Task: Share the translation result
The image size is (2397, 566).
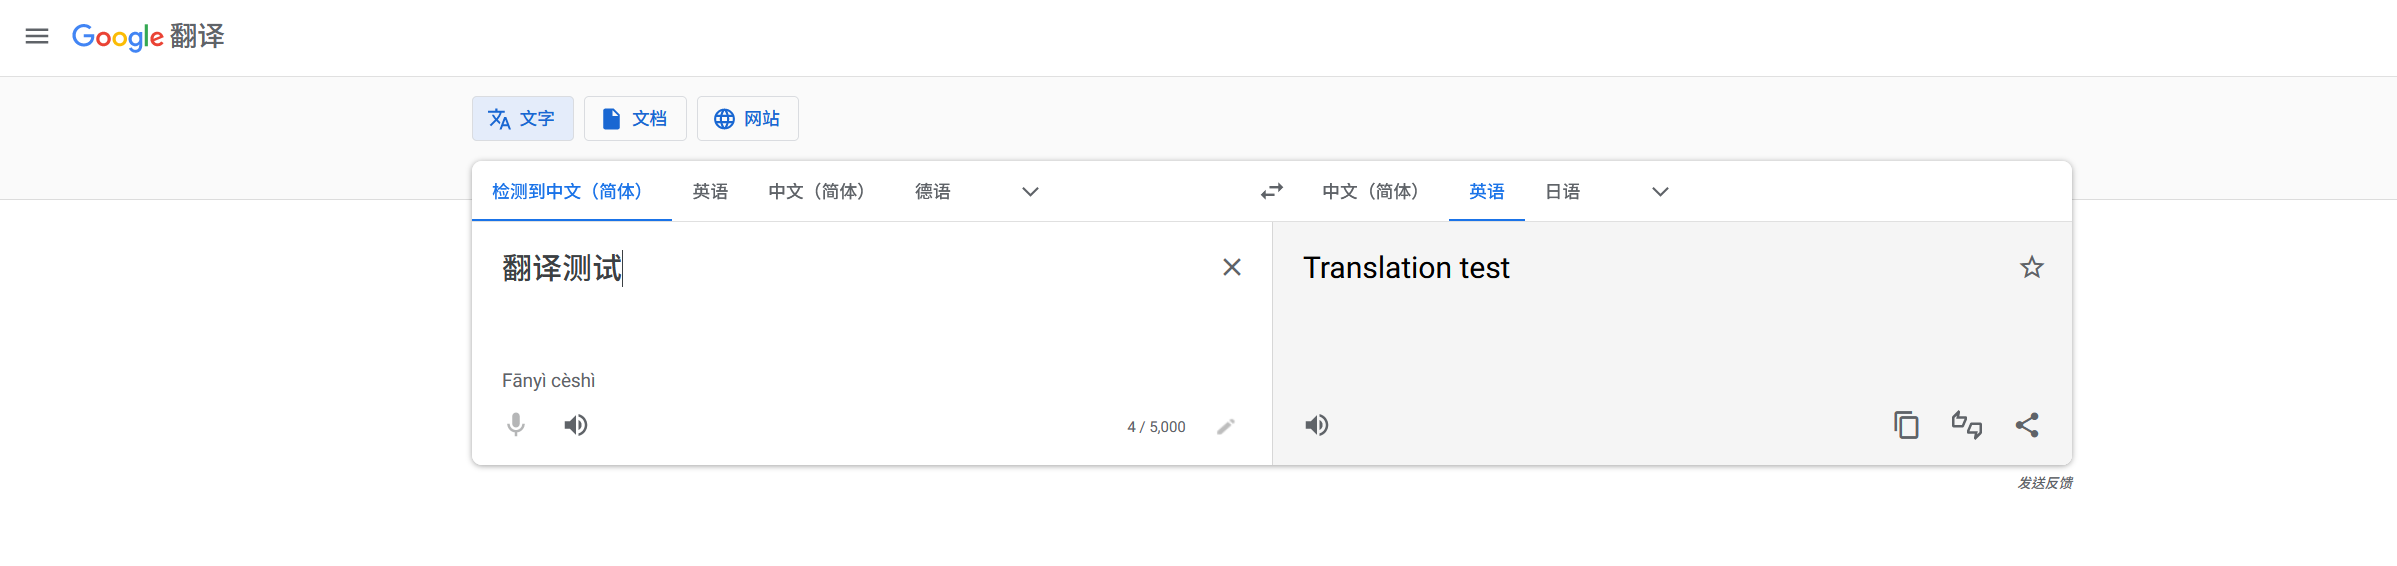Action: (x=2027, y=425)
